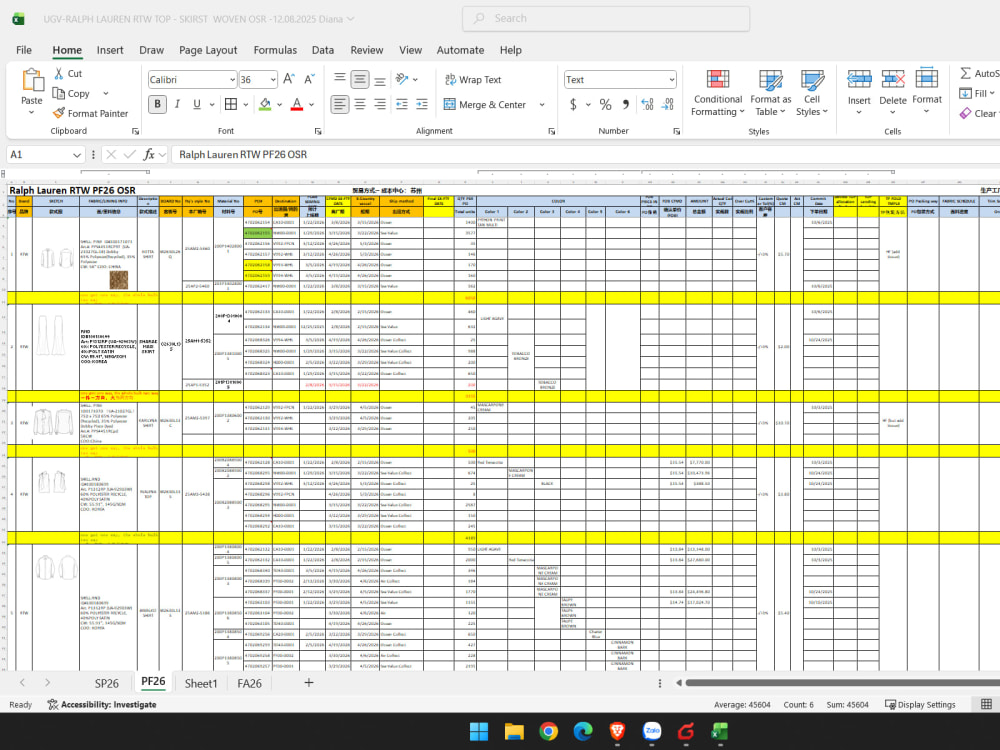
Task: Open the SP26 sheet tab
Action: tap(107, 683)
